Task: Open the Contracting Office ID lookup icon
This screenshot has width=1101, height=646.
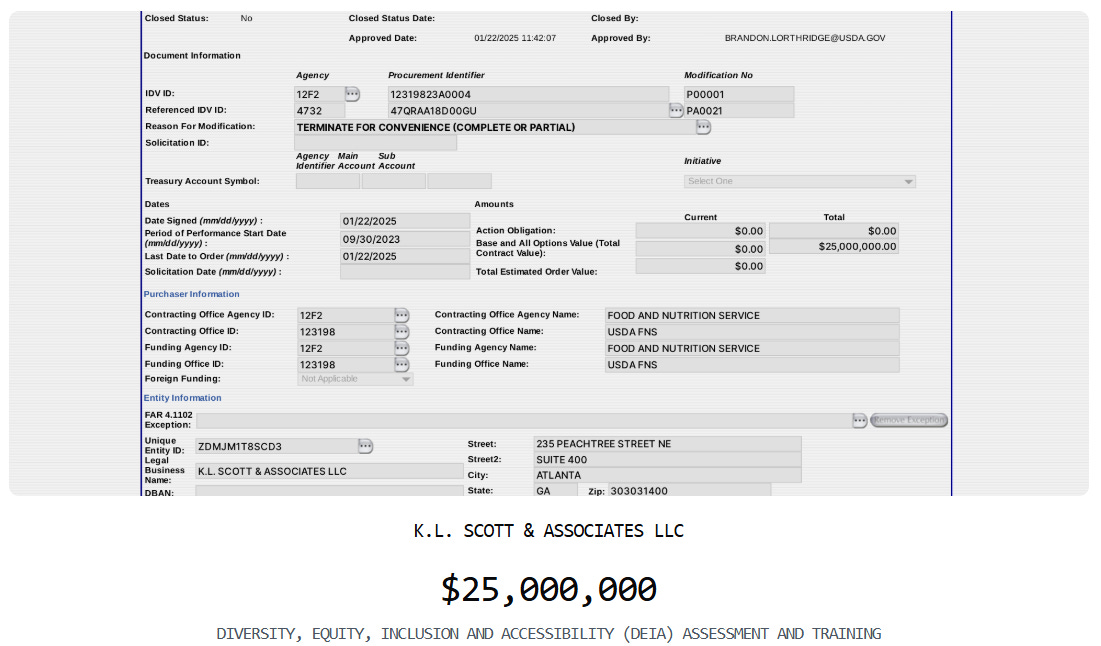Action: pyautogui.click(x=401, y=331)
